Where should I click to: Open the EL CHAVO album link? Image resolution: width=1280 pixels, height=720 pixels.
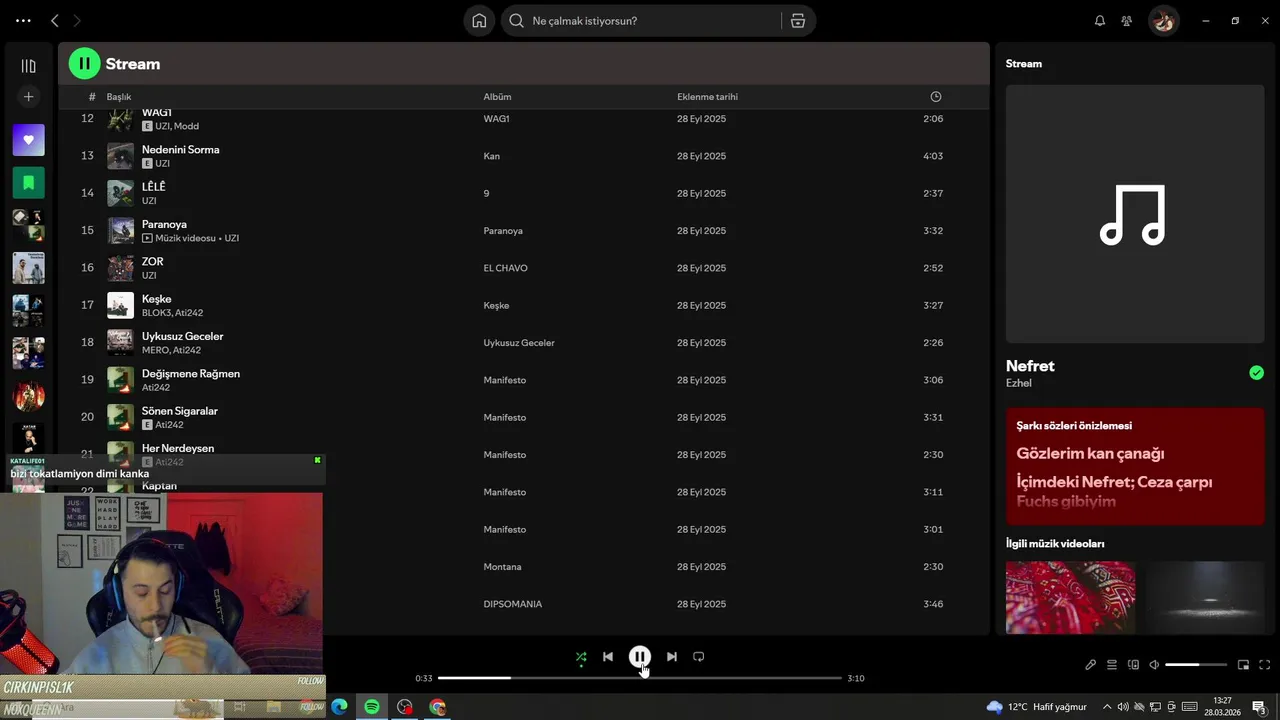[x=505, y=268]
